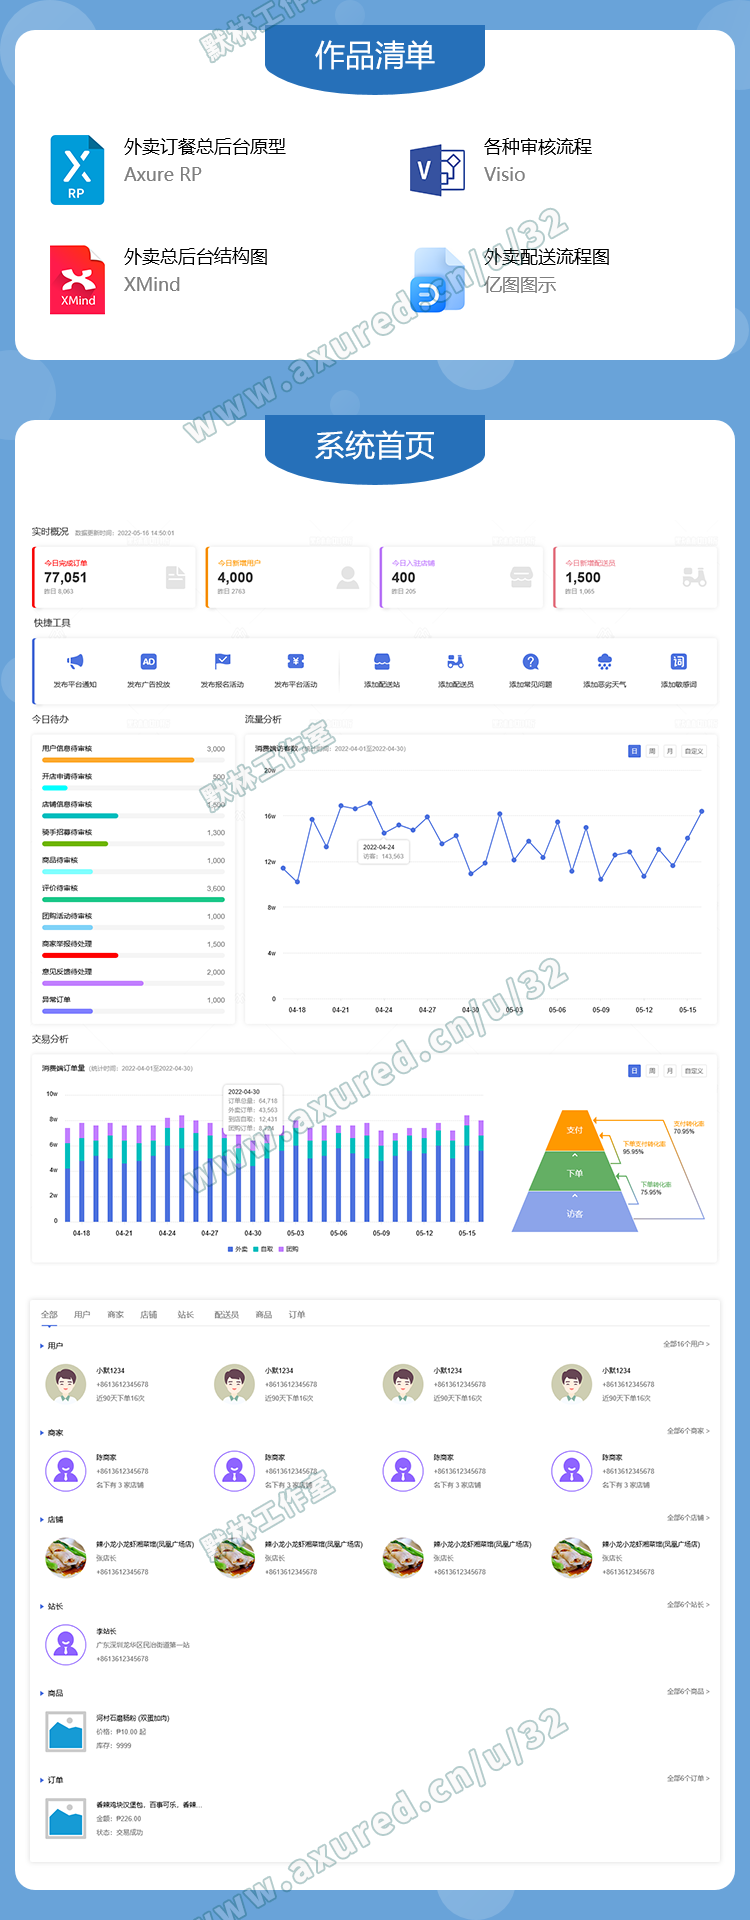750x1920 pixels.
Task: Click the 骑手招募待审核 todo row
Action: click(x=133, y=838)
